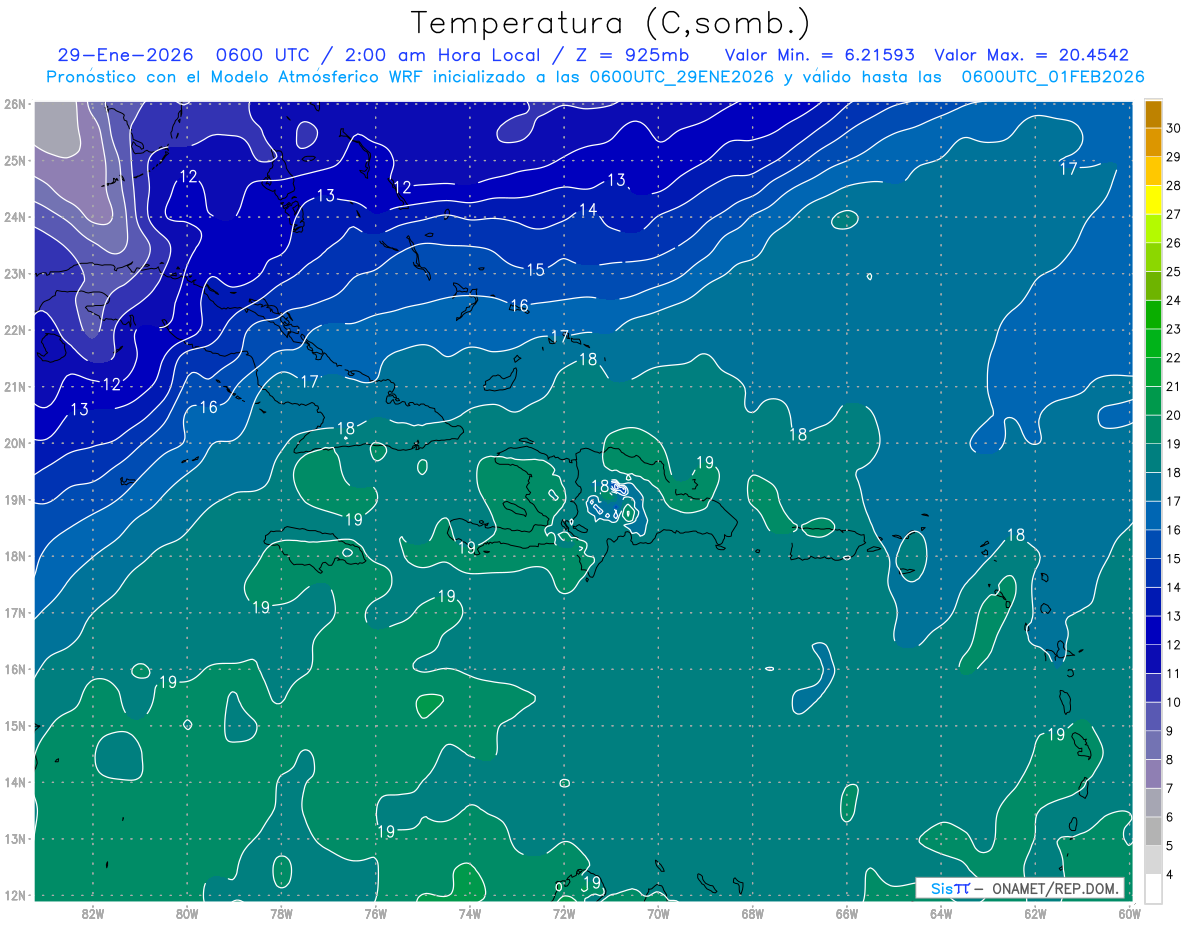Click the '26N' latitude axis label
Image resolution: width=1200 pixels, height=927 pixels.
pyautogui.click(x=14, y=104)
